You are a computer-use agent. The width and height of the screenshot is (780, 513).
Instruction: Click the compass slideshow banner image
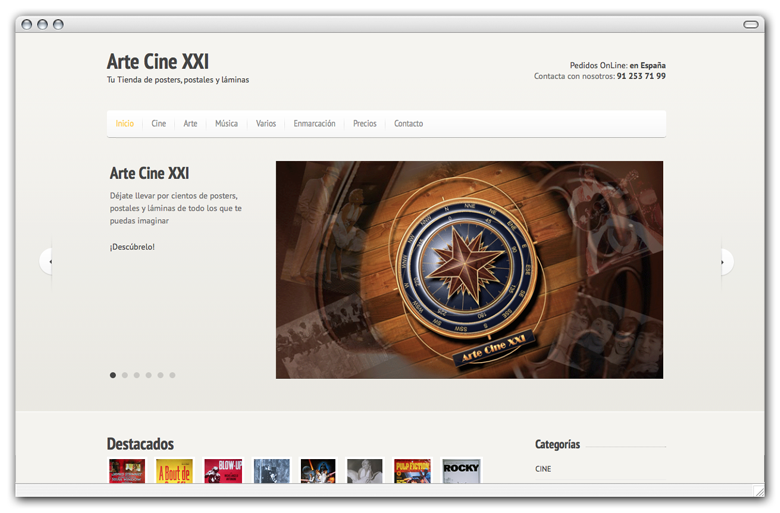(x=469, y=270)
